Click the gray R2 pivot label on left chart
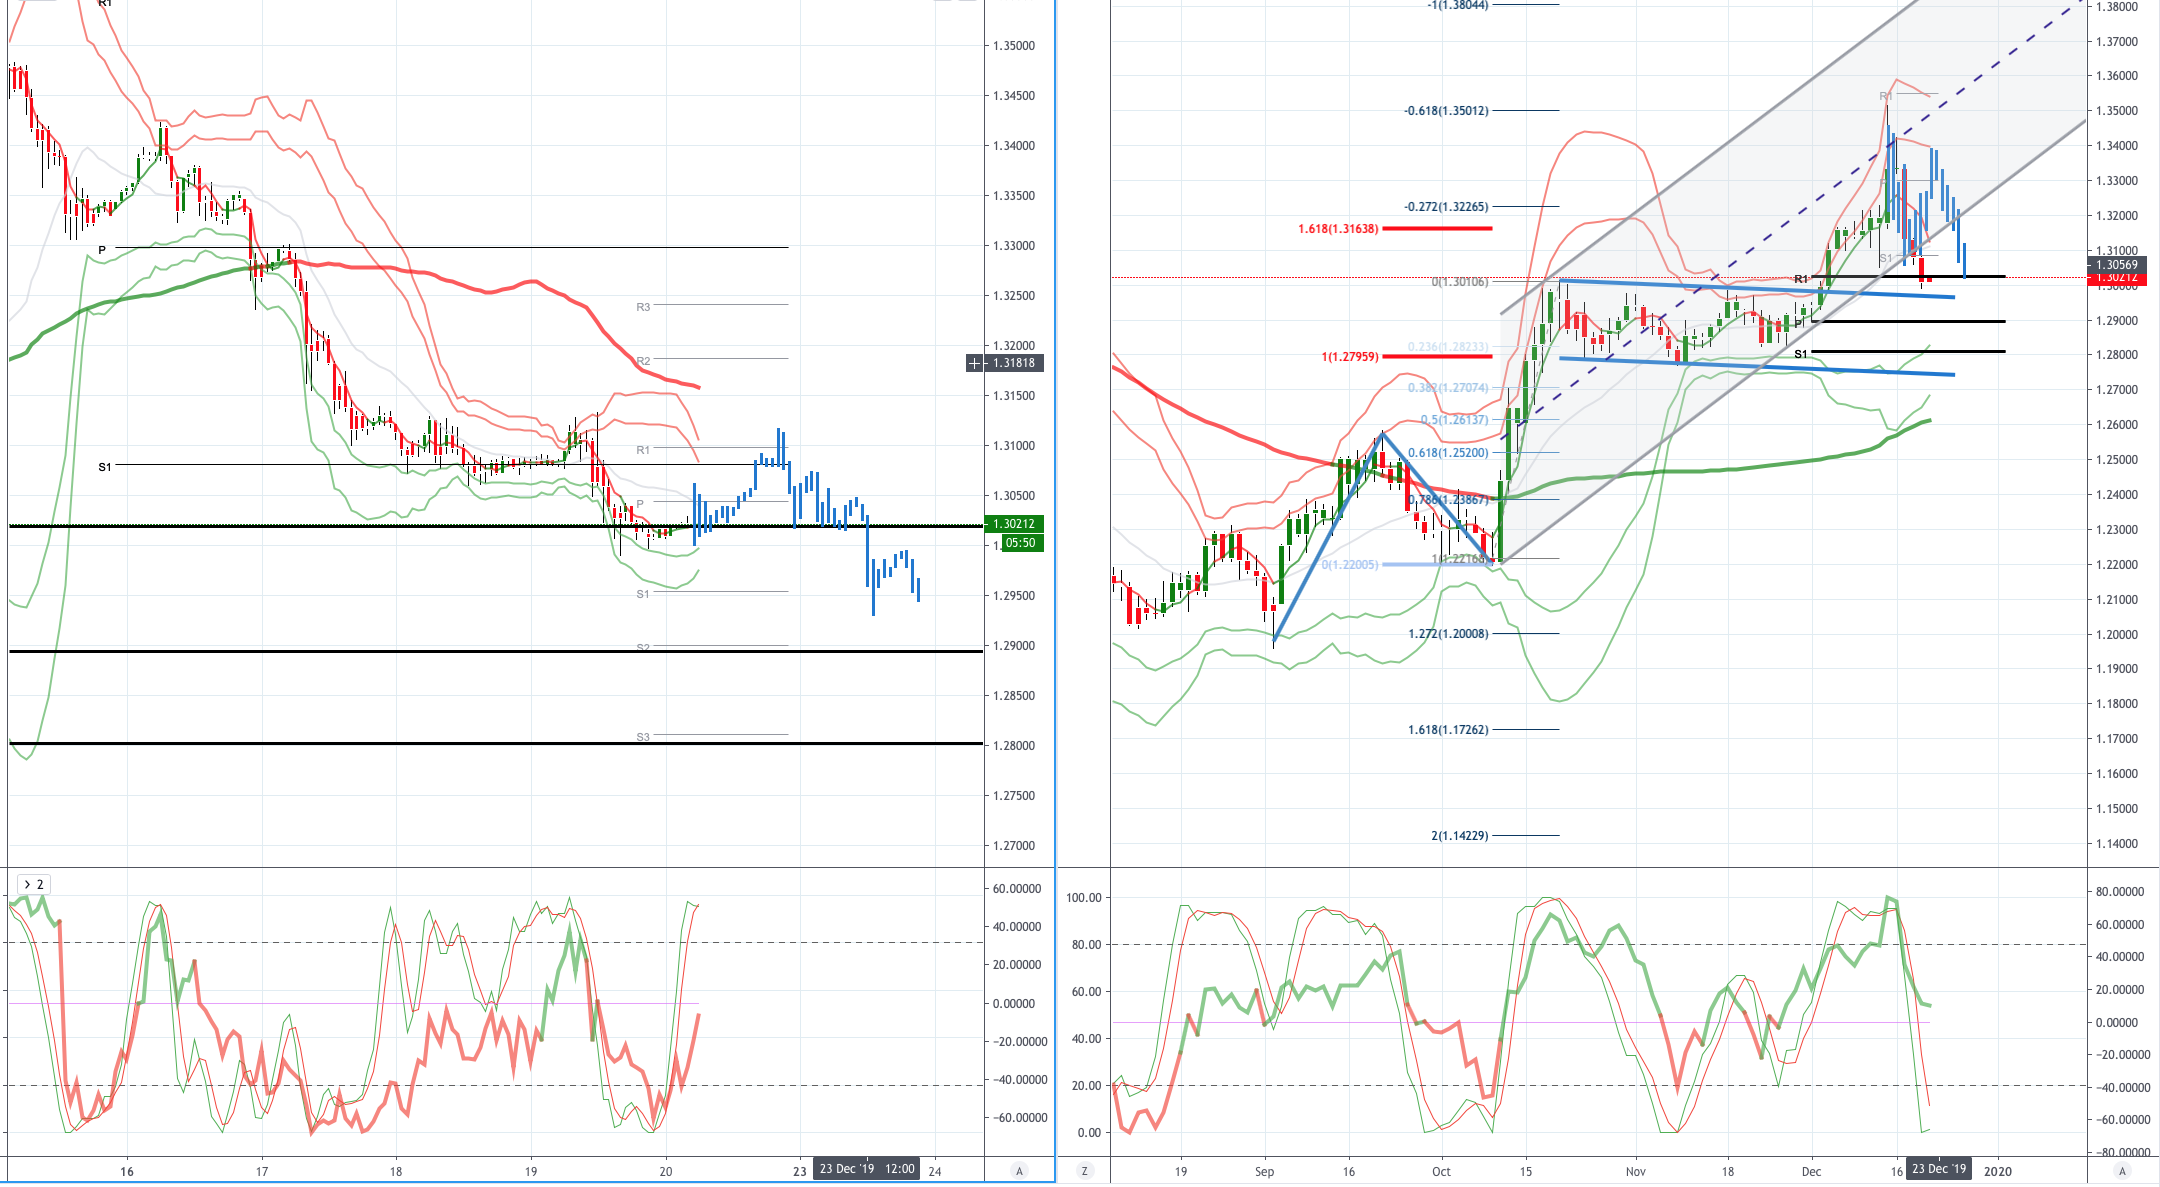The image size is (2160, 1187). click(643, 361)
